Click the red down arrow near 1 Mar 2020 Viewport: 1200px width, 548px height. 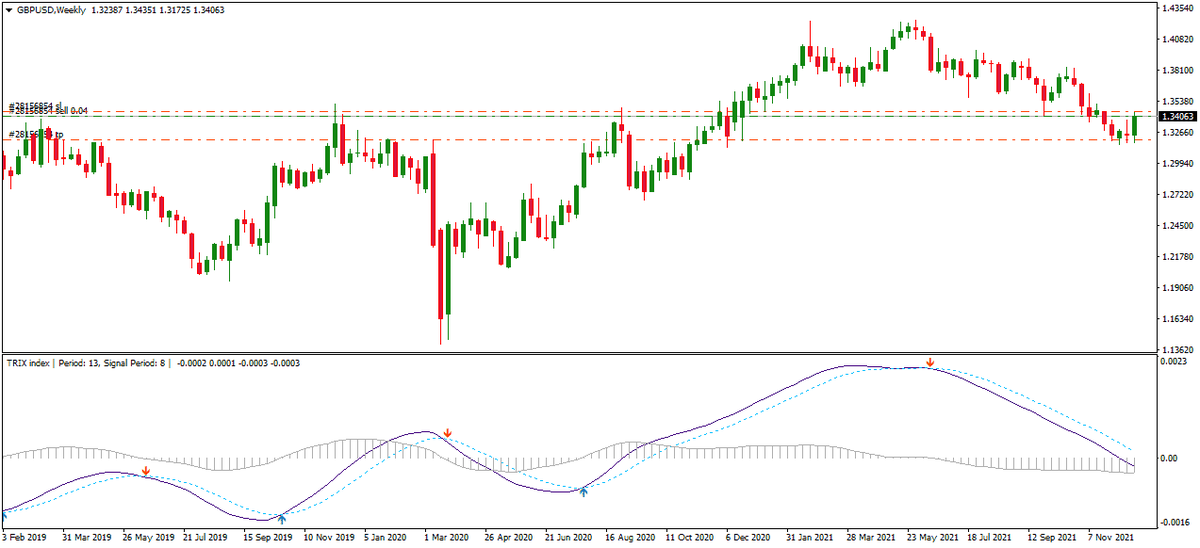coord(448,433)
